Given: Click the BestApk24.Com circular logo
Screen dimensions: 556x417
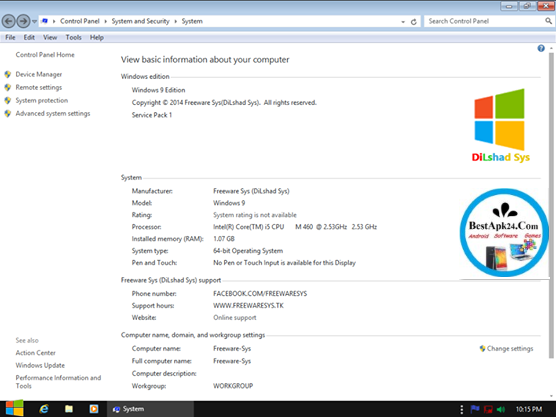Looking at the screenshot, I should coord(504,233).
